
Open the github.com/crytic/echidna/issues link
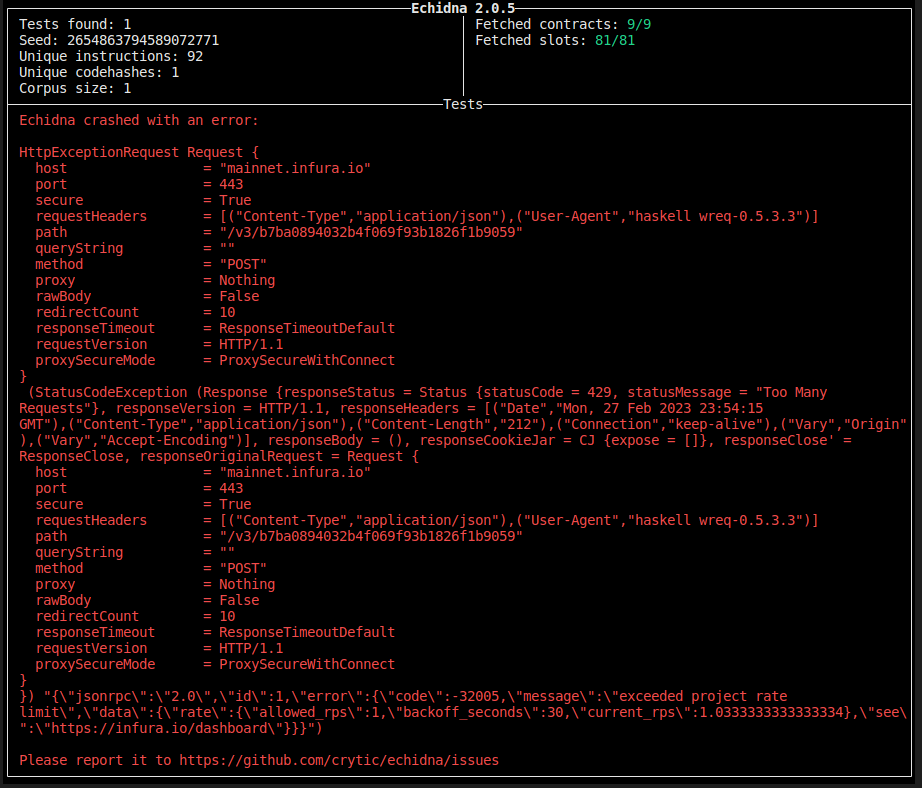click(x=339, y=760)
